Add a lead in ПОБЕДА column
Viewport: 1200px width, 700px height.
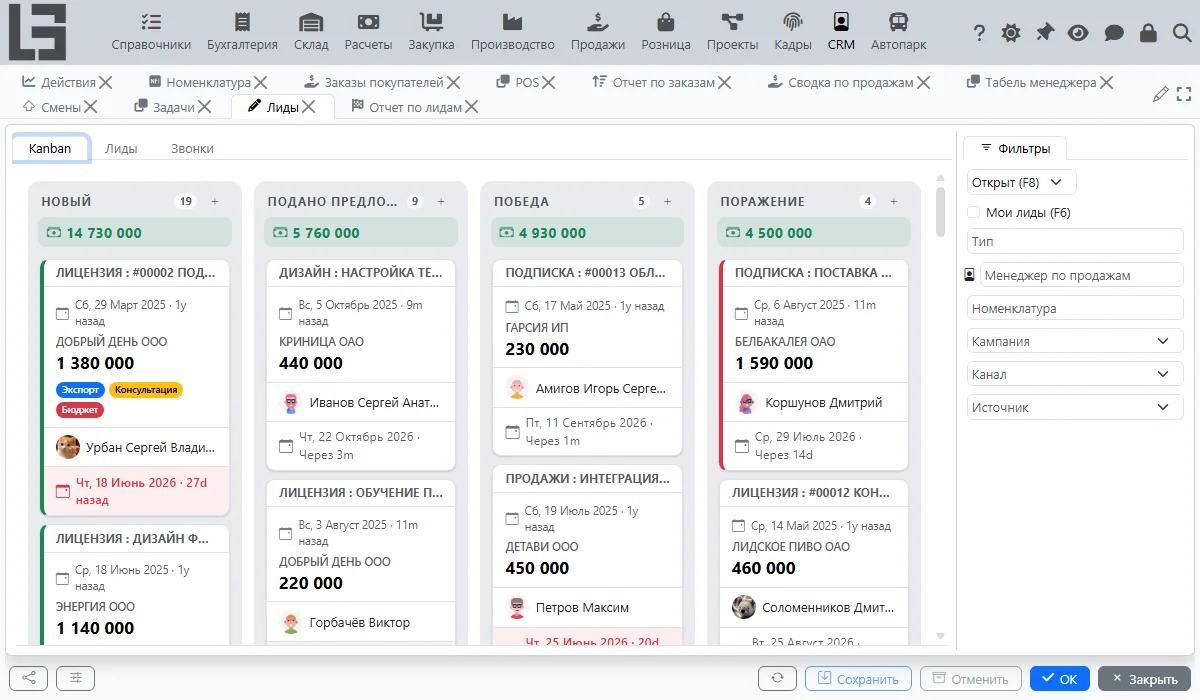tap(667, 201)
